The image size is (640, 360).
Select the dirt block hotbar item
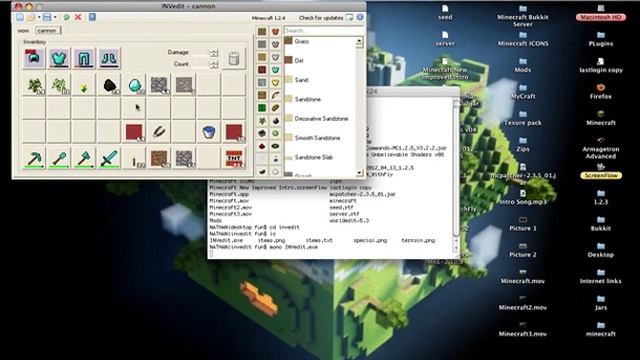click(159, 158)
